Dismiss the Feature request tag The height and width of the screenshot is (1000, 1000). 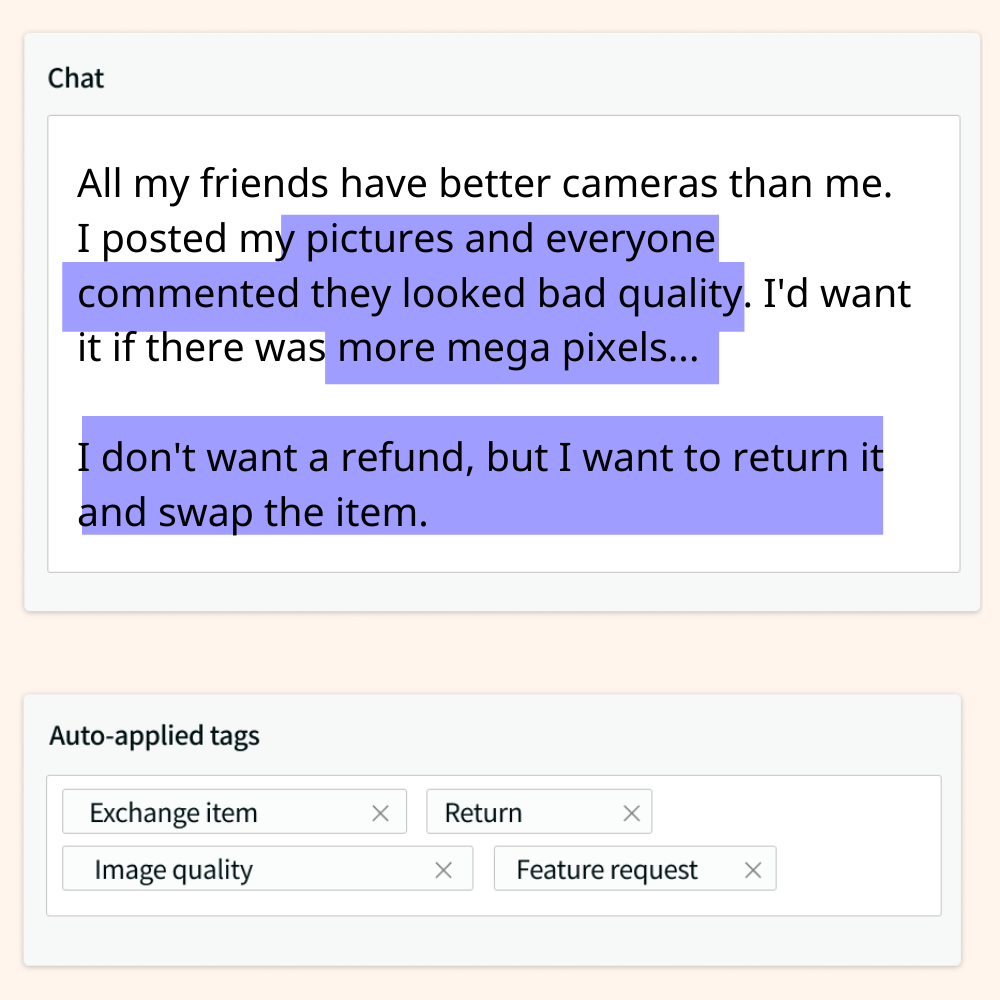(x=753, y=870)
